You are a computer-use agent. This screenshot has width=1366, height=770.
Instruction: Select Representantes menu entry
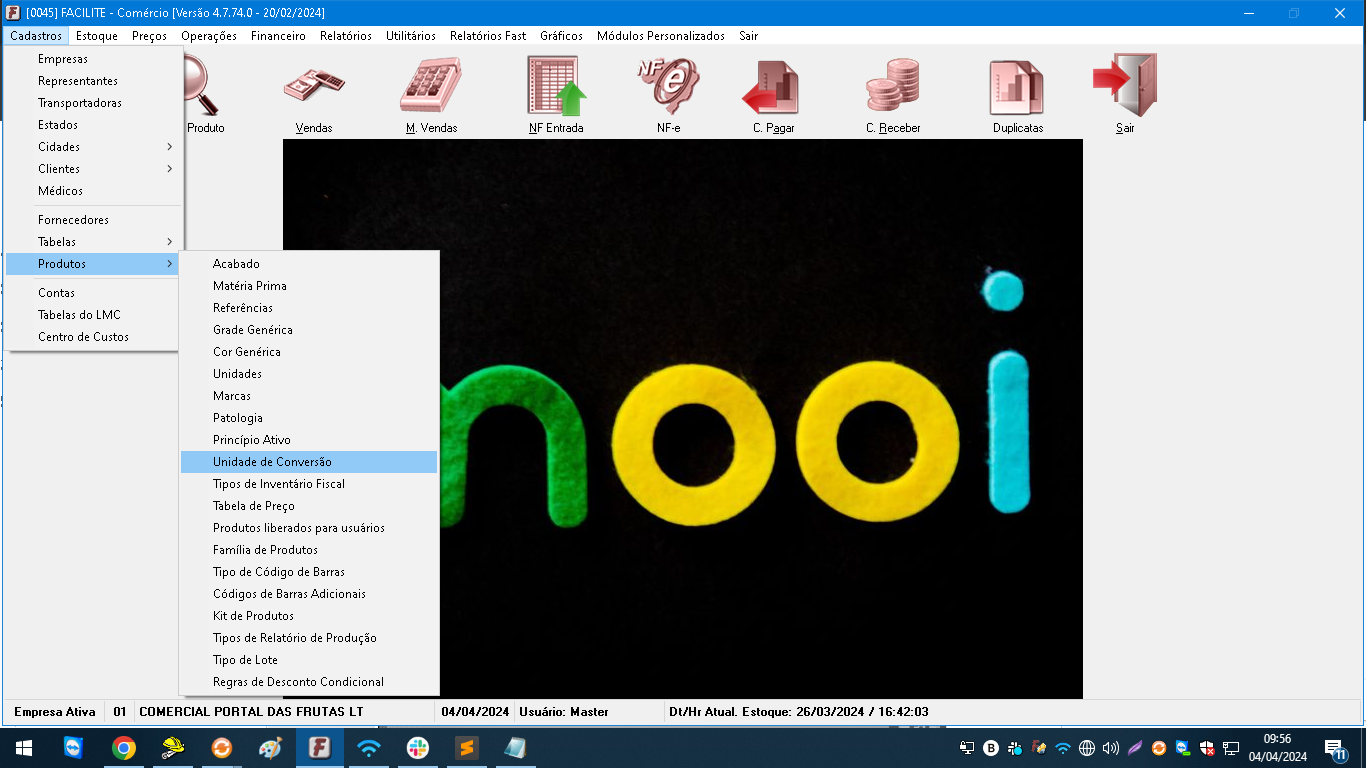pyautogui.click(x=95, y=81)
